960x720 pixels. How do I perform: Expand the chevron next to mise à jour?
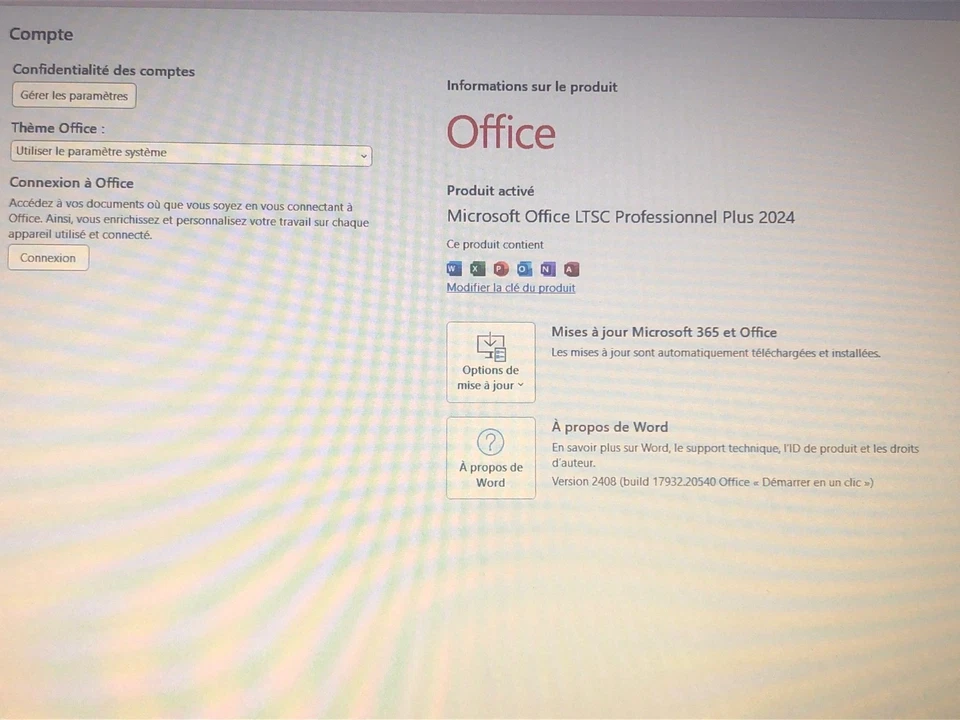[518, 385]
